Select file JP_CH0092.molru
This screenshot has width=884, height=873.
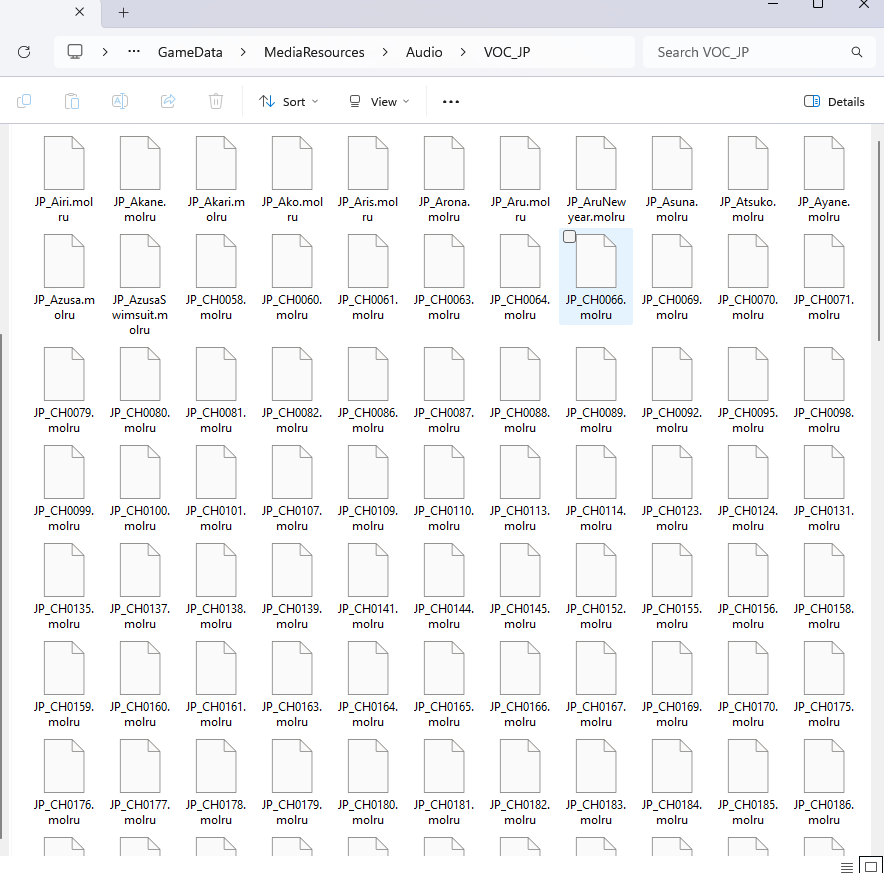pyautogui.click(x=672, y=390)
